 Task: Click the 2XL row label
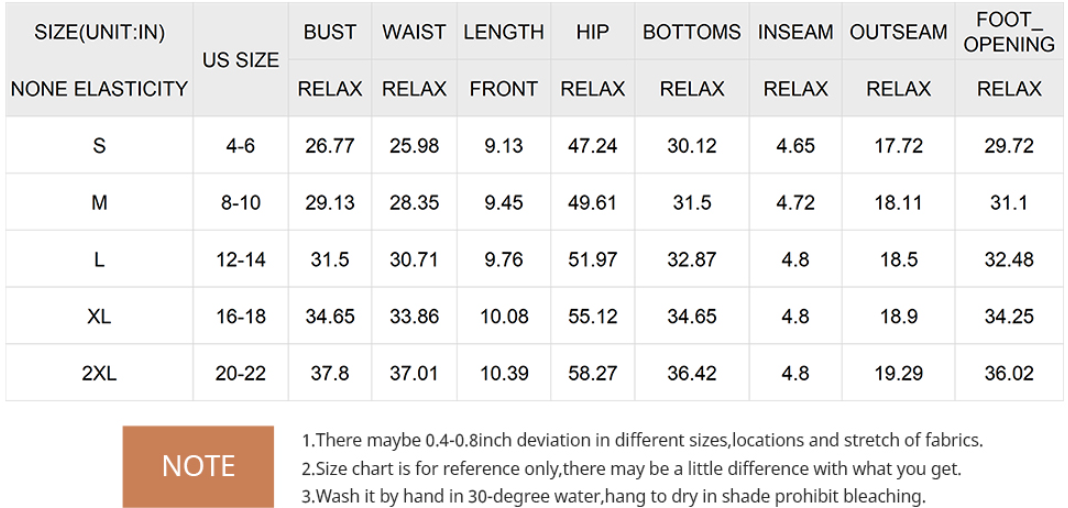[x=99, y=374]
